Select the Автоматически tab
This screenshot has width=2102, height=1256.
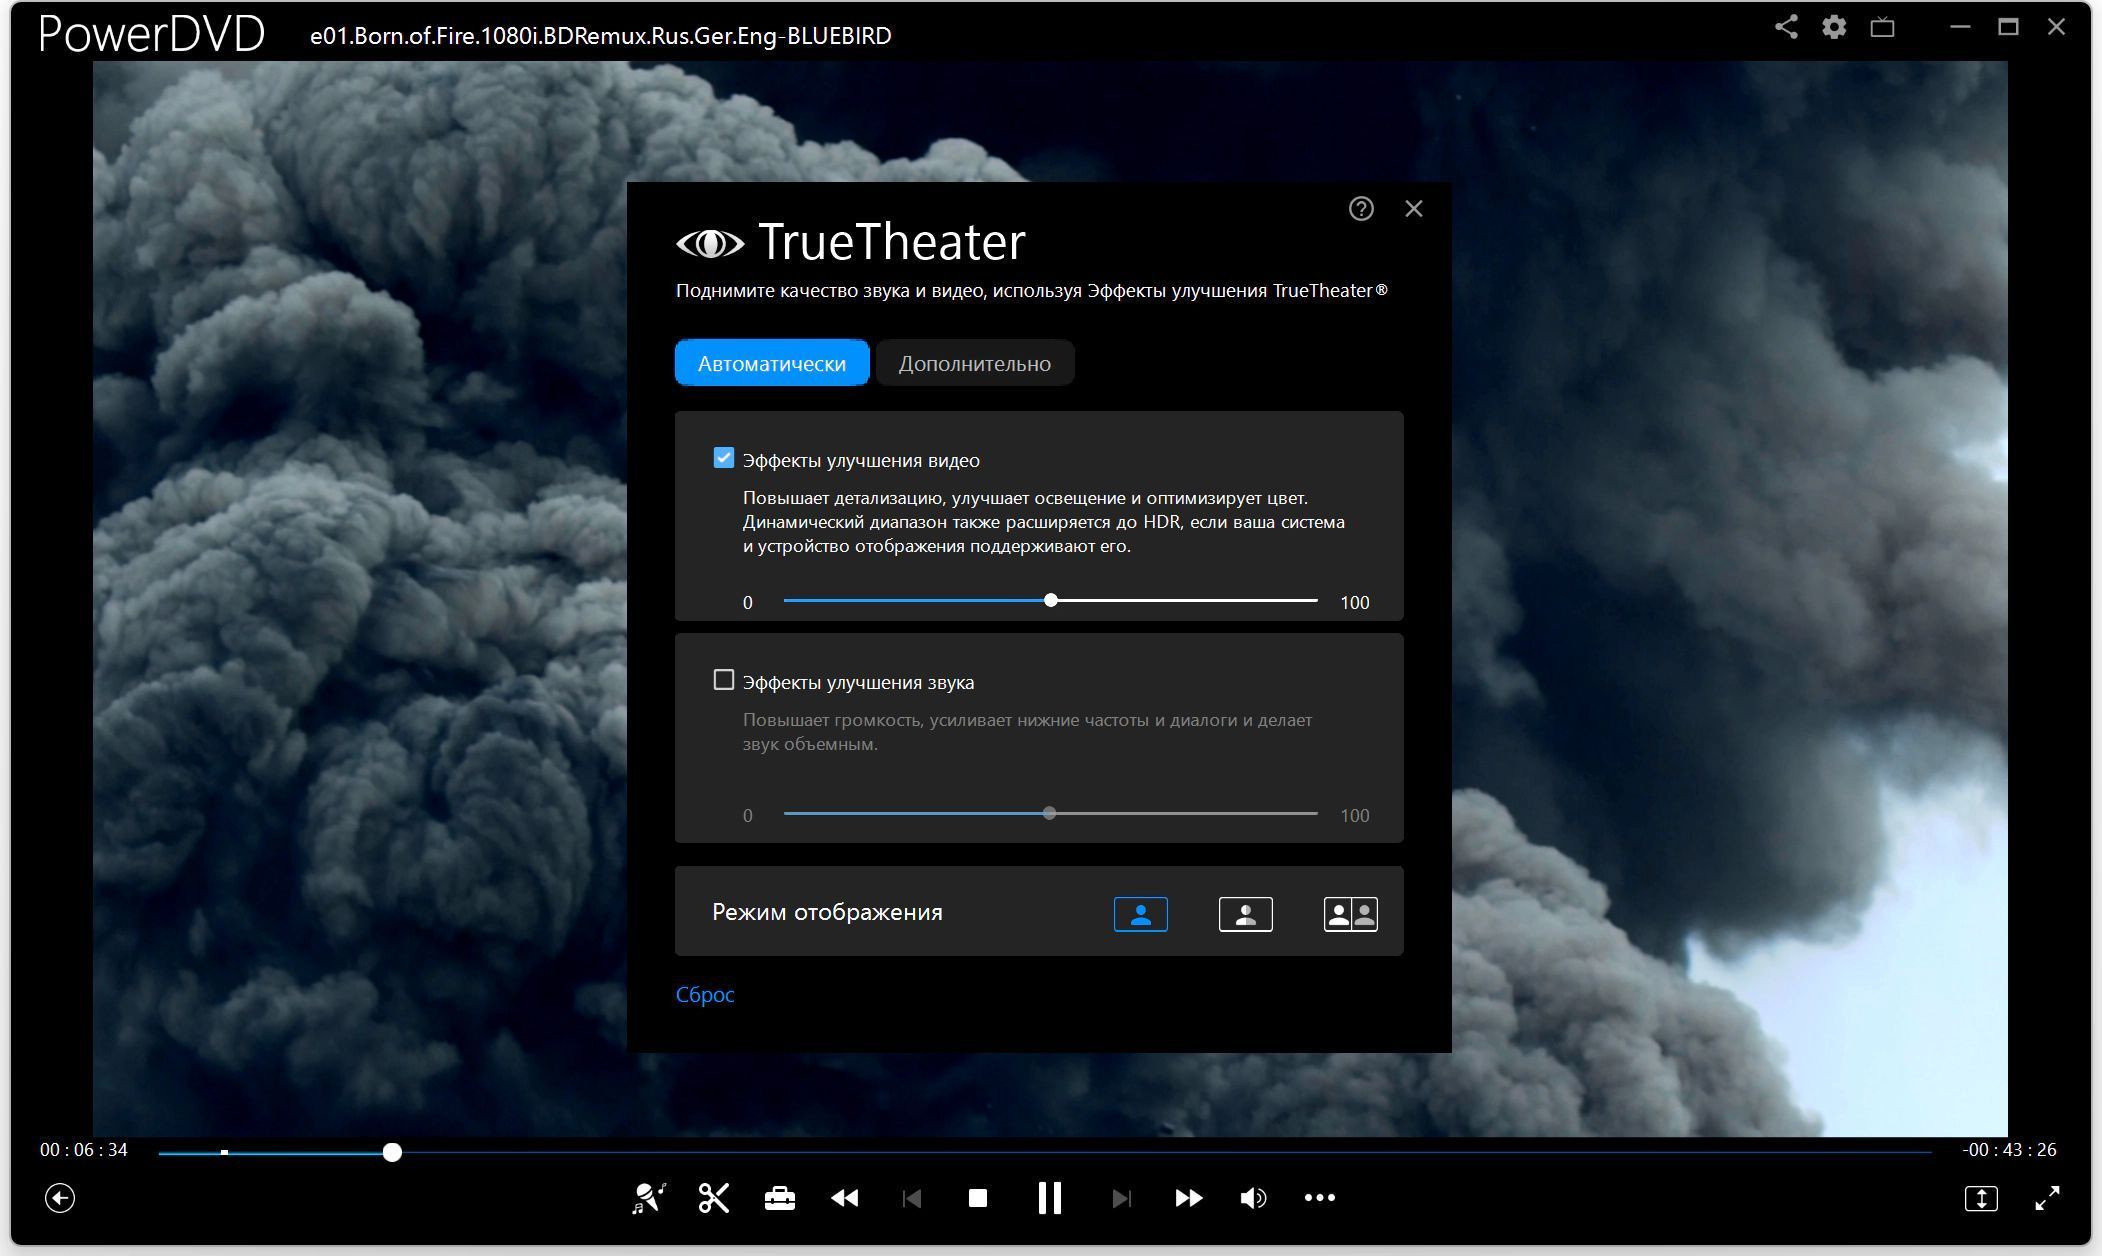coord(772,363)
